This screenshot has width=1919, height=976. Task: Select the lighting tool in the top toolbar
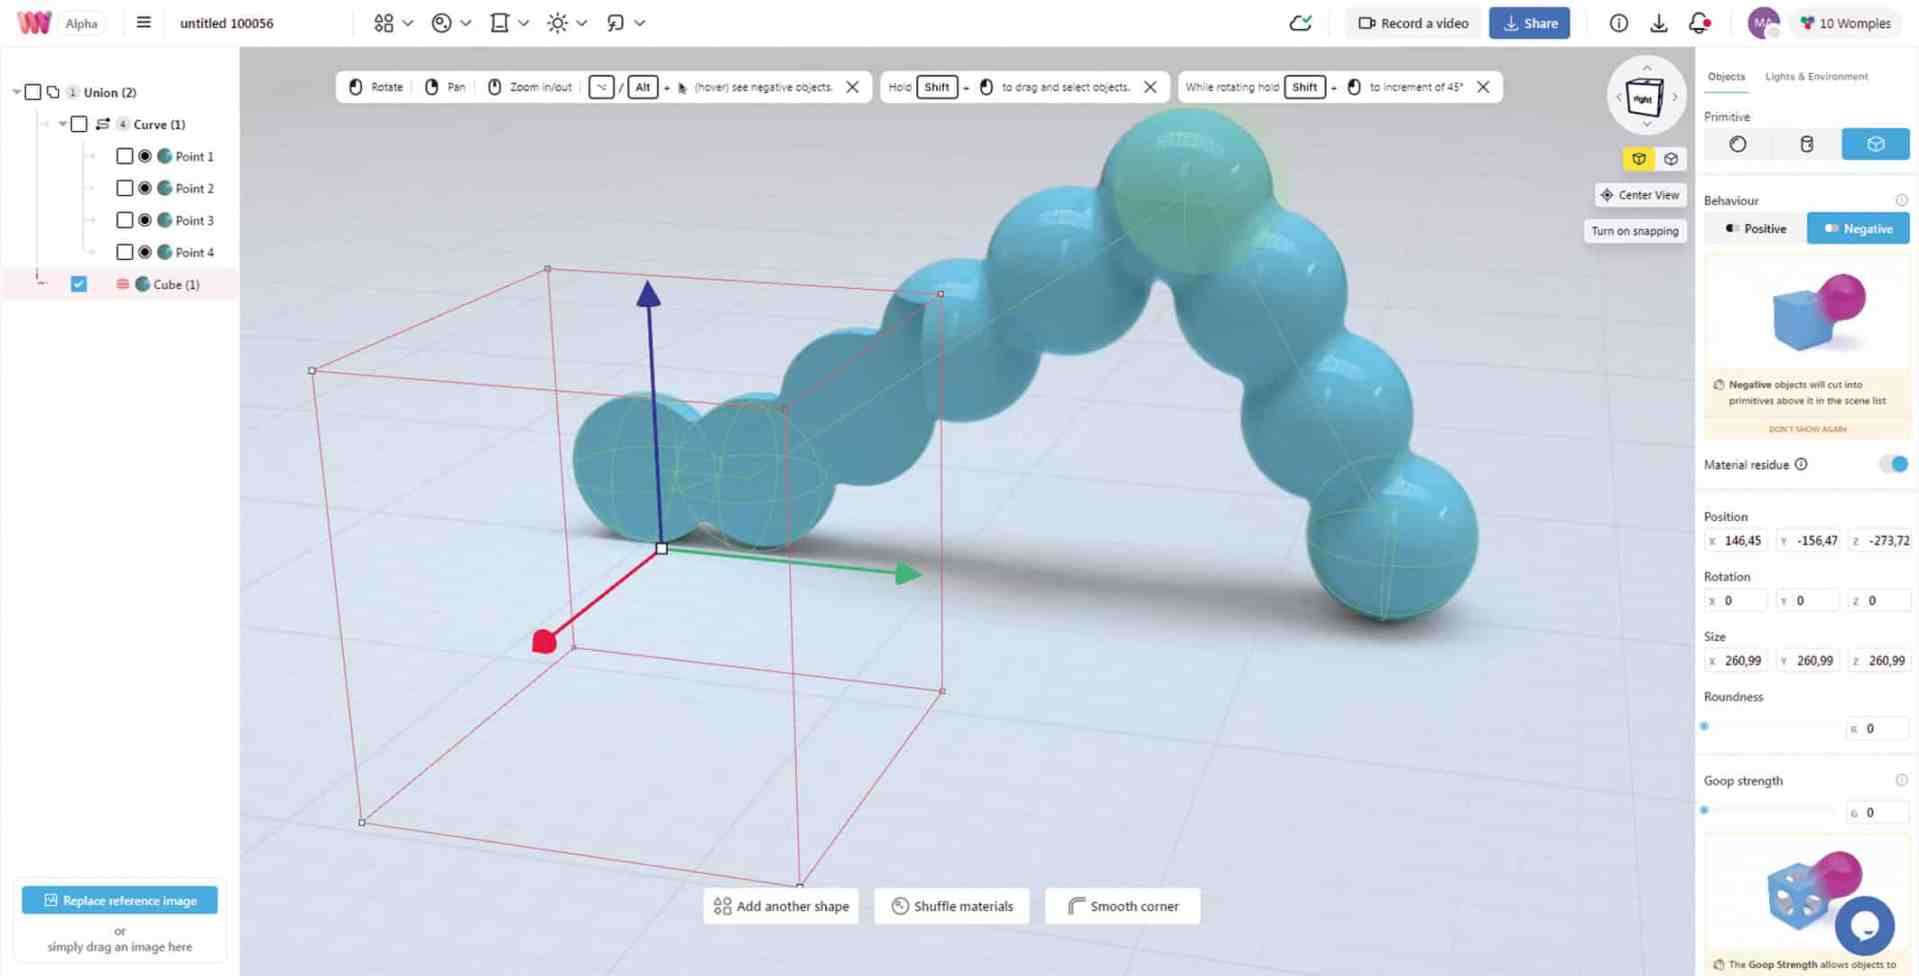[558, 22]
